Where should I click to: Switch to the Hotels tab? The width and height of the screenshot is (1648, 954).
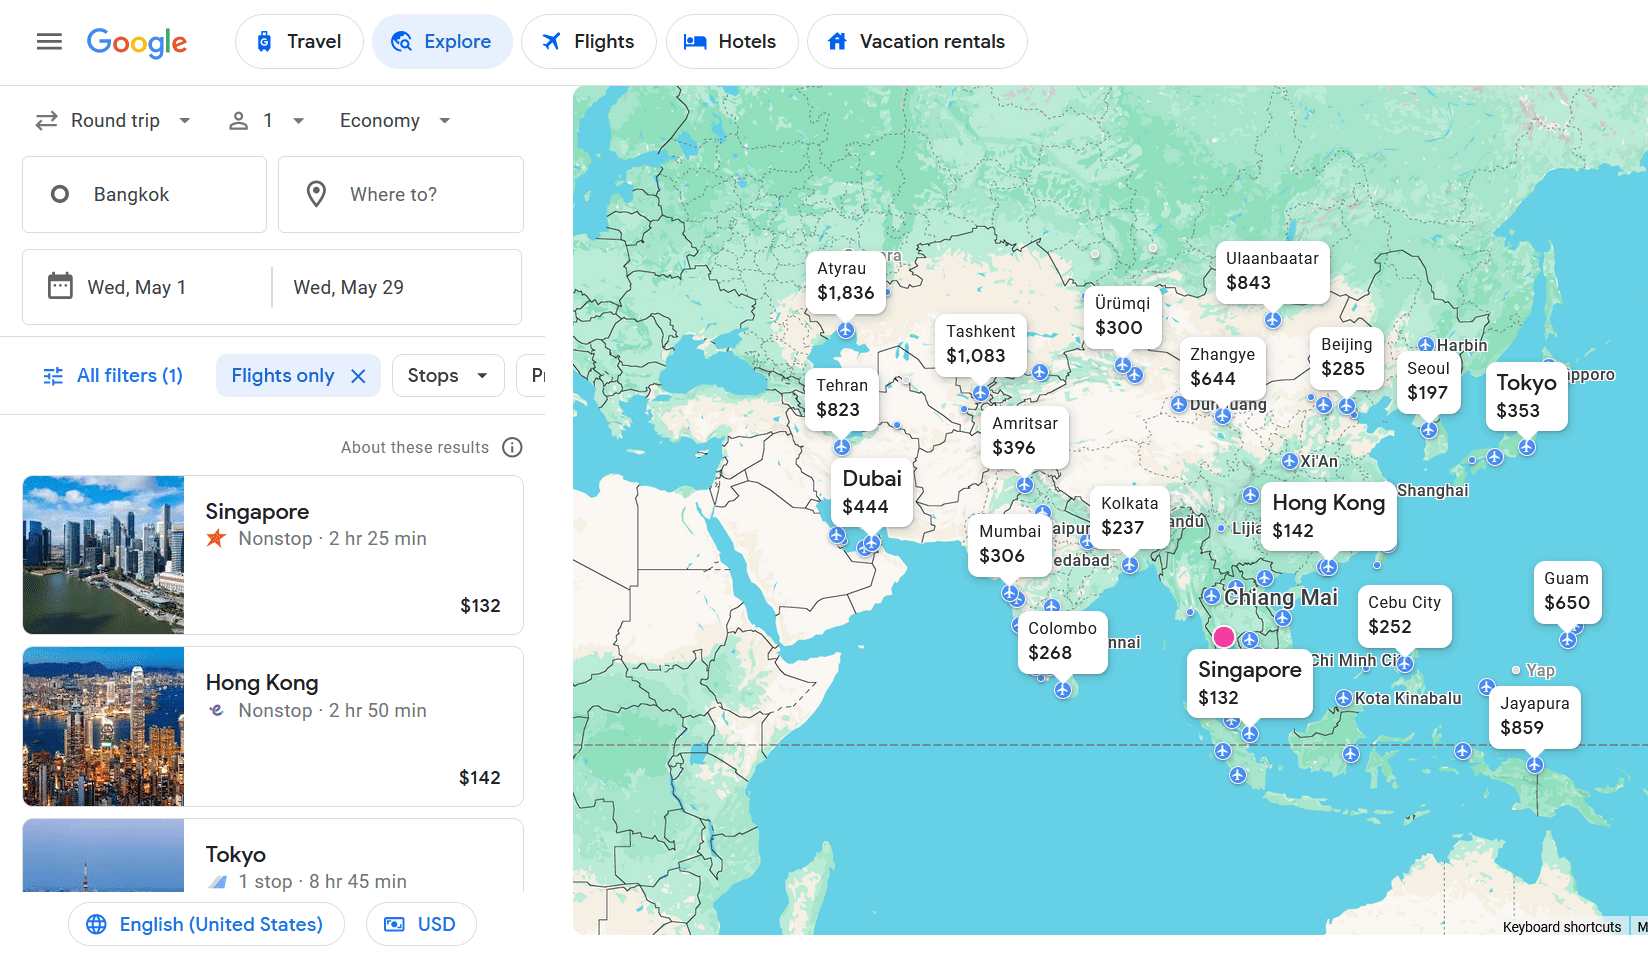pyautogui.click(x=732, y=41)
